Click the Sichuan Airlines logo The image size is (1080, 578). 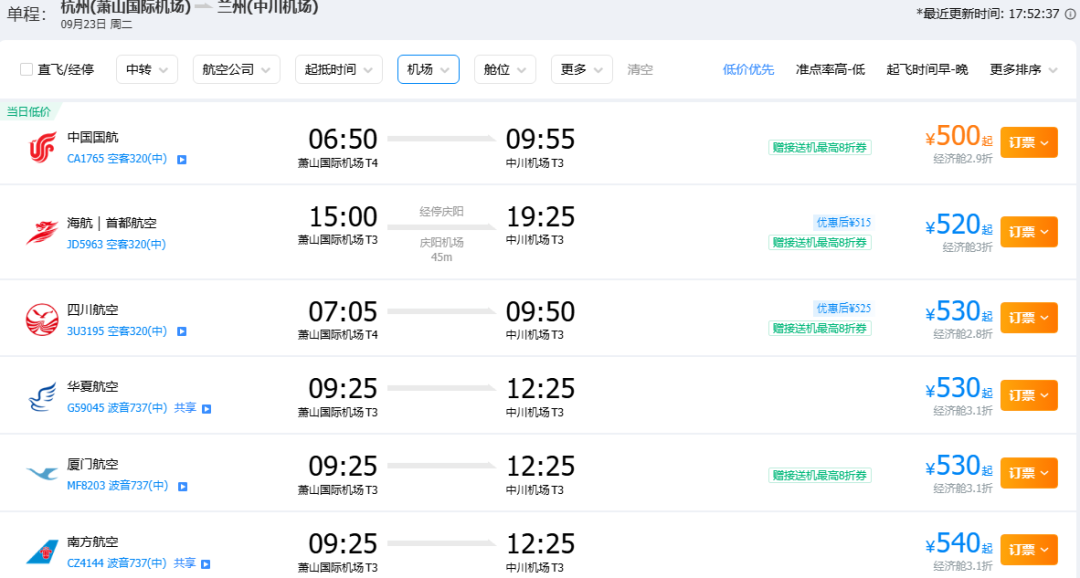[x=42, y=320]
